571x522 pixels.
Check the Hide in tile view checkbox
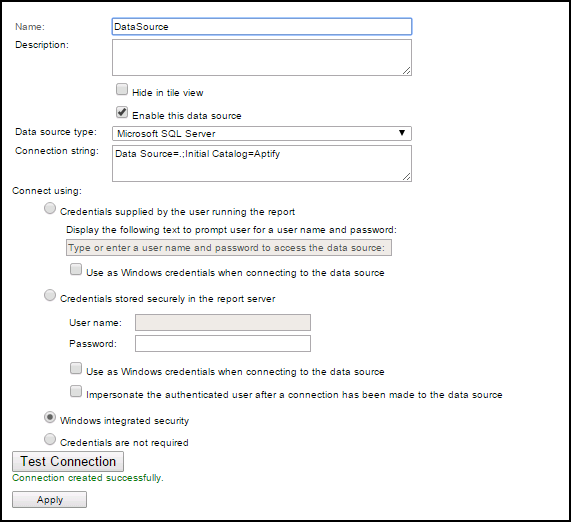pyautogui.click(x=122, y=89)
